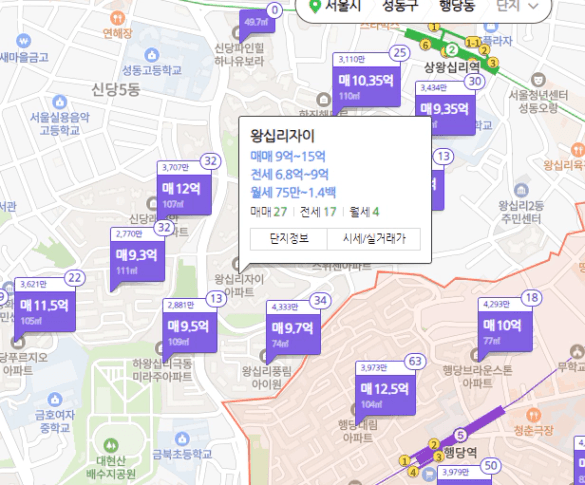Image resolution: width=585 pixels, height=485 pixels.
Task: Click listing count badge 18
Action: coord(532,298)
